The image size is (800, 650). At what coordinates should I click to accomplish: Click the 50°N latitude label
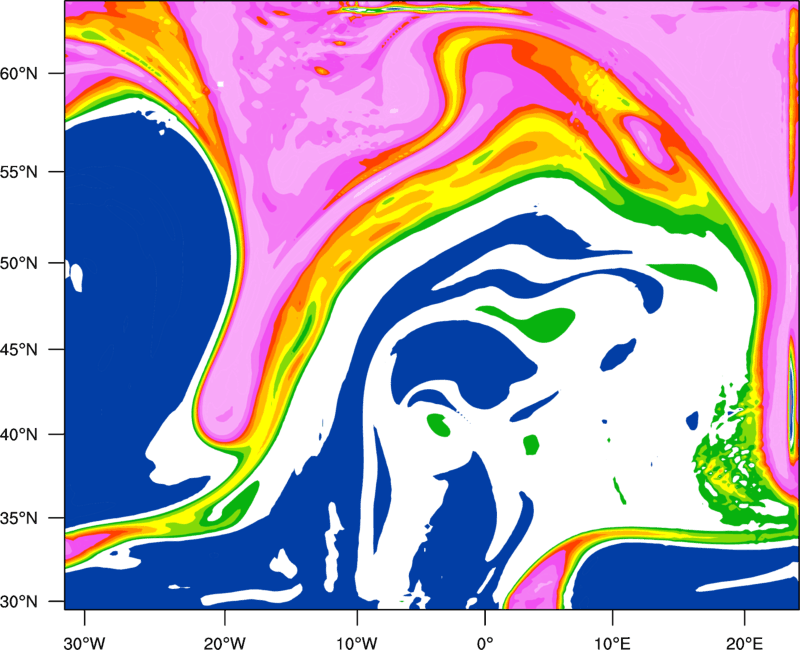tap(19, 263)
